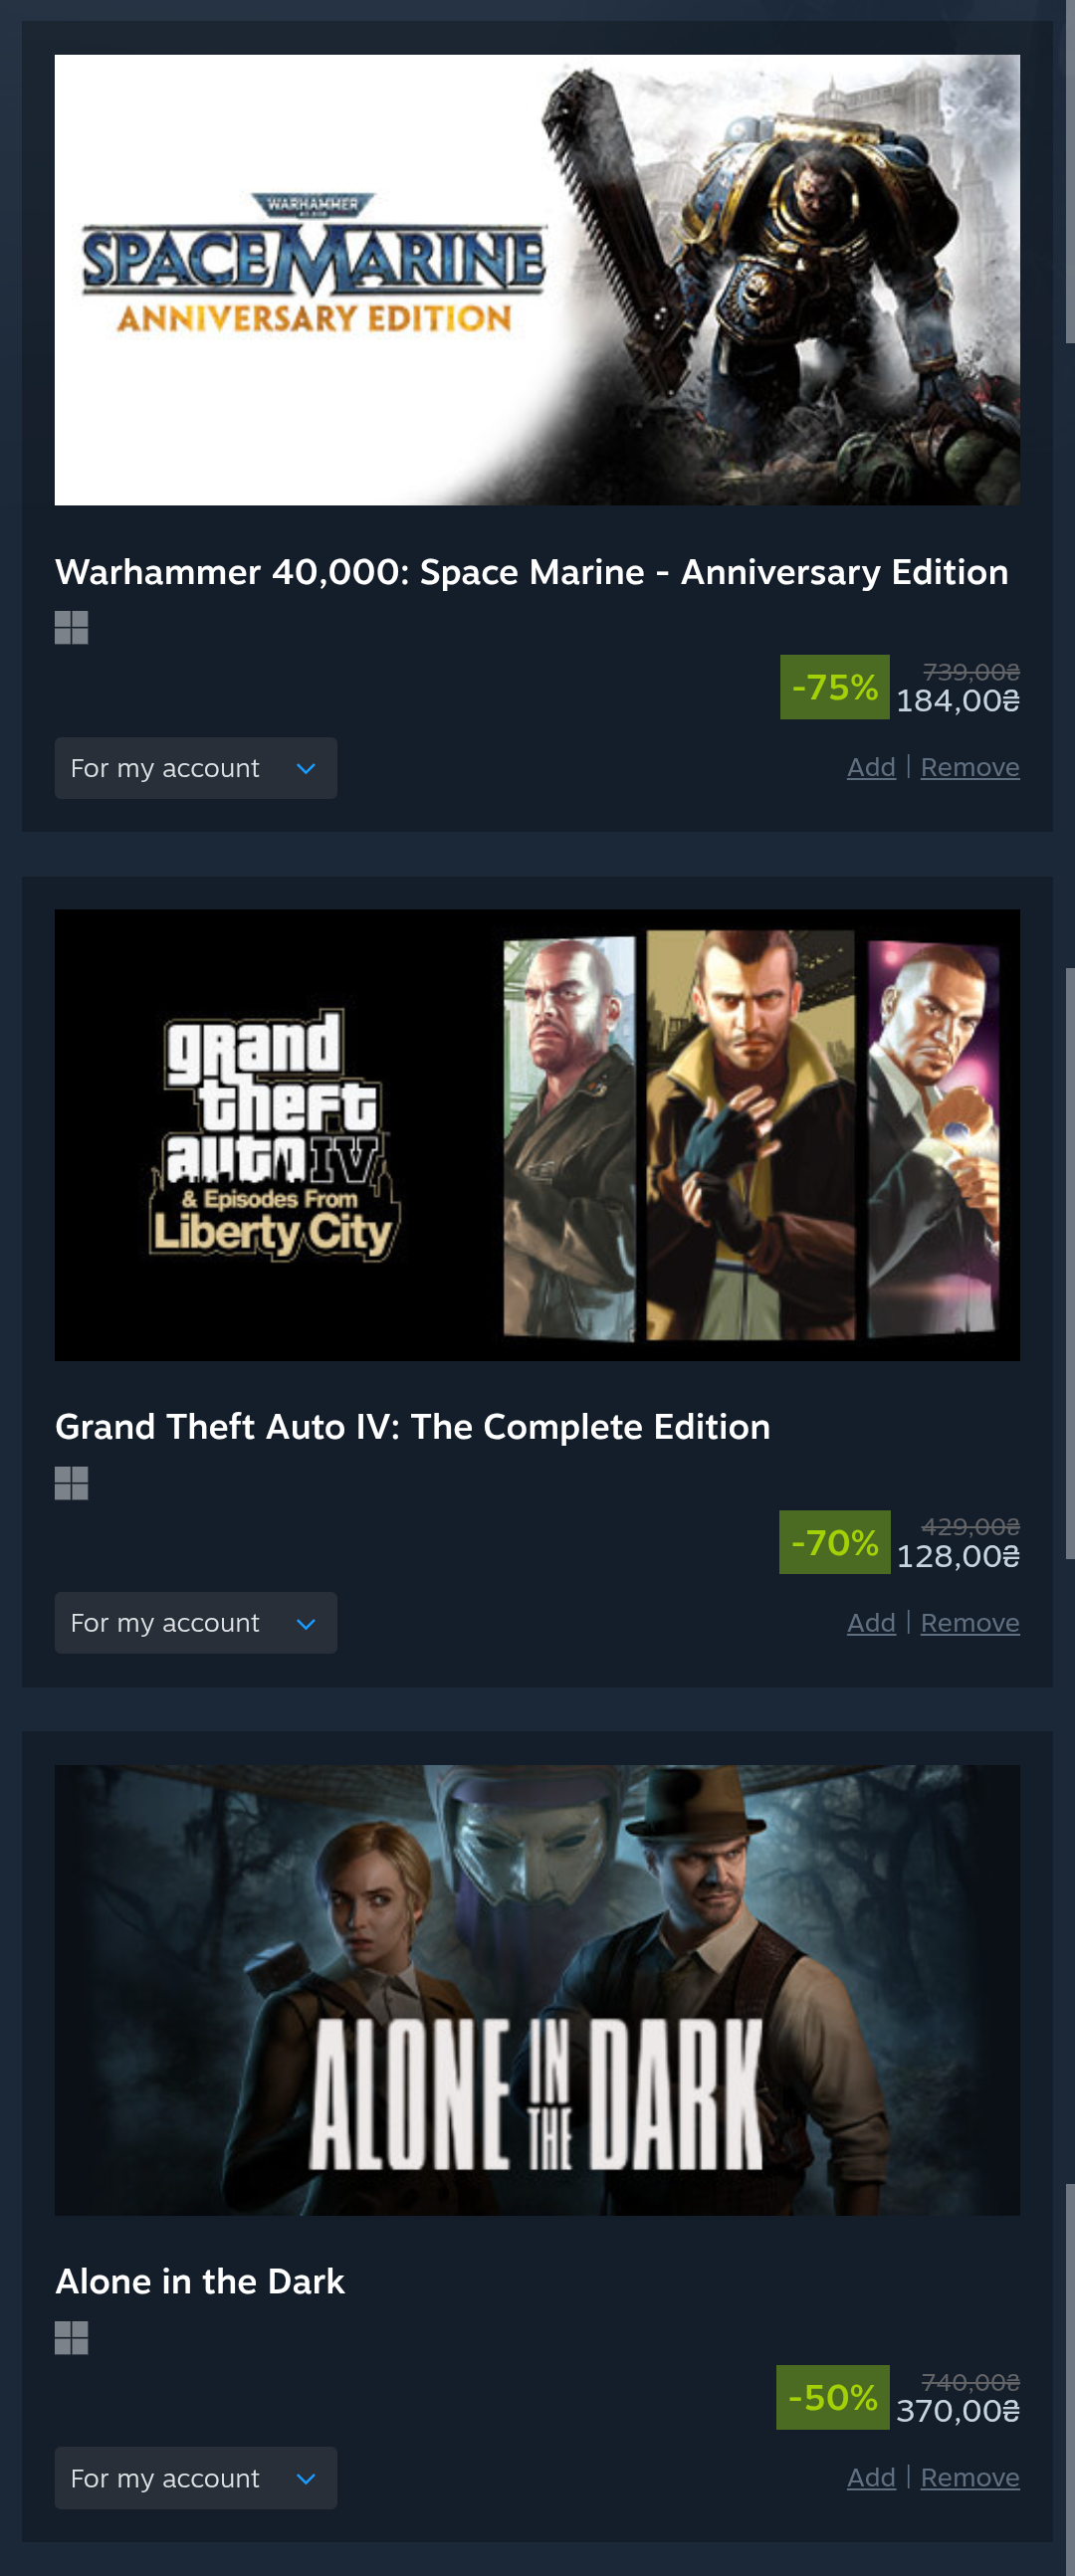Click title 'Warhammer 40,000: Space Marine - Anniversary Edition'

point(531,572)
